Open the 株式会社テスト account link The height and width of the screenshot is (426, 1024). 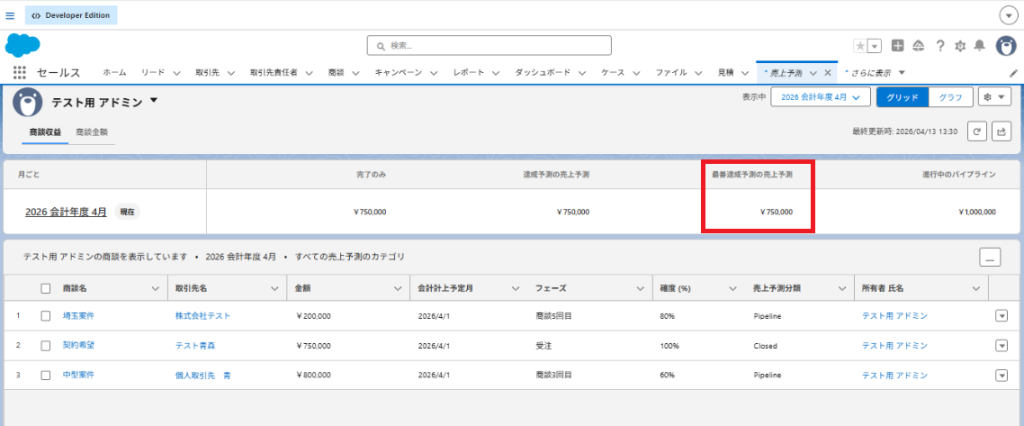pyautogui.click(x=202, y=316)
